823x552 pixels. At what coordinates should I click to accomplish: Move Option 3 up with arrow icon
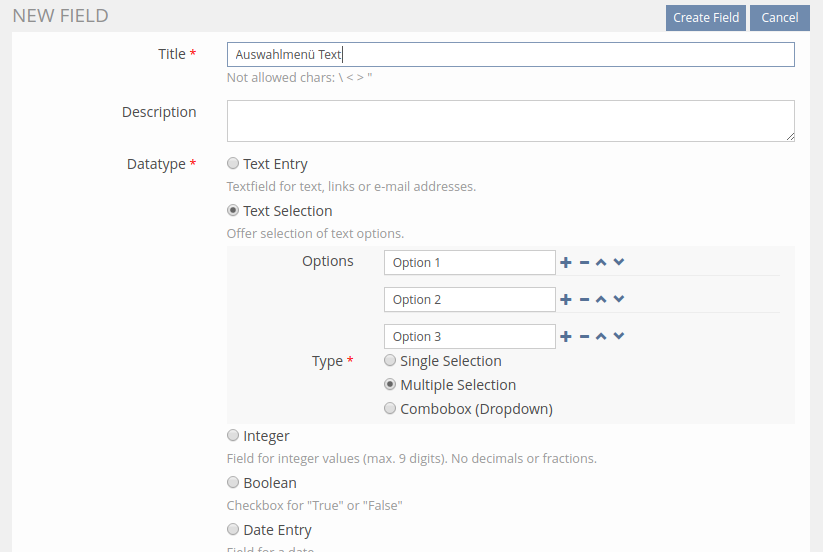[x=601, y=336]
